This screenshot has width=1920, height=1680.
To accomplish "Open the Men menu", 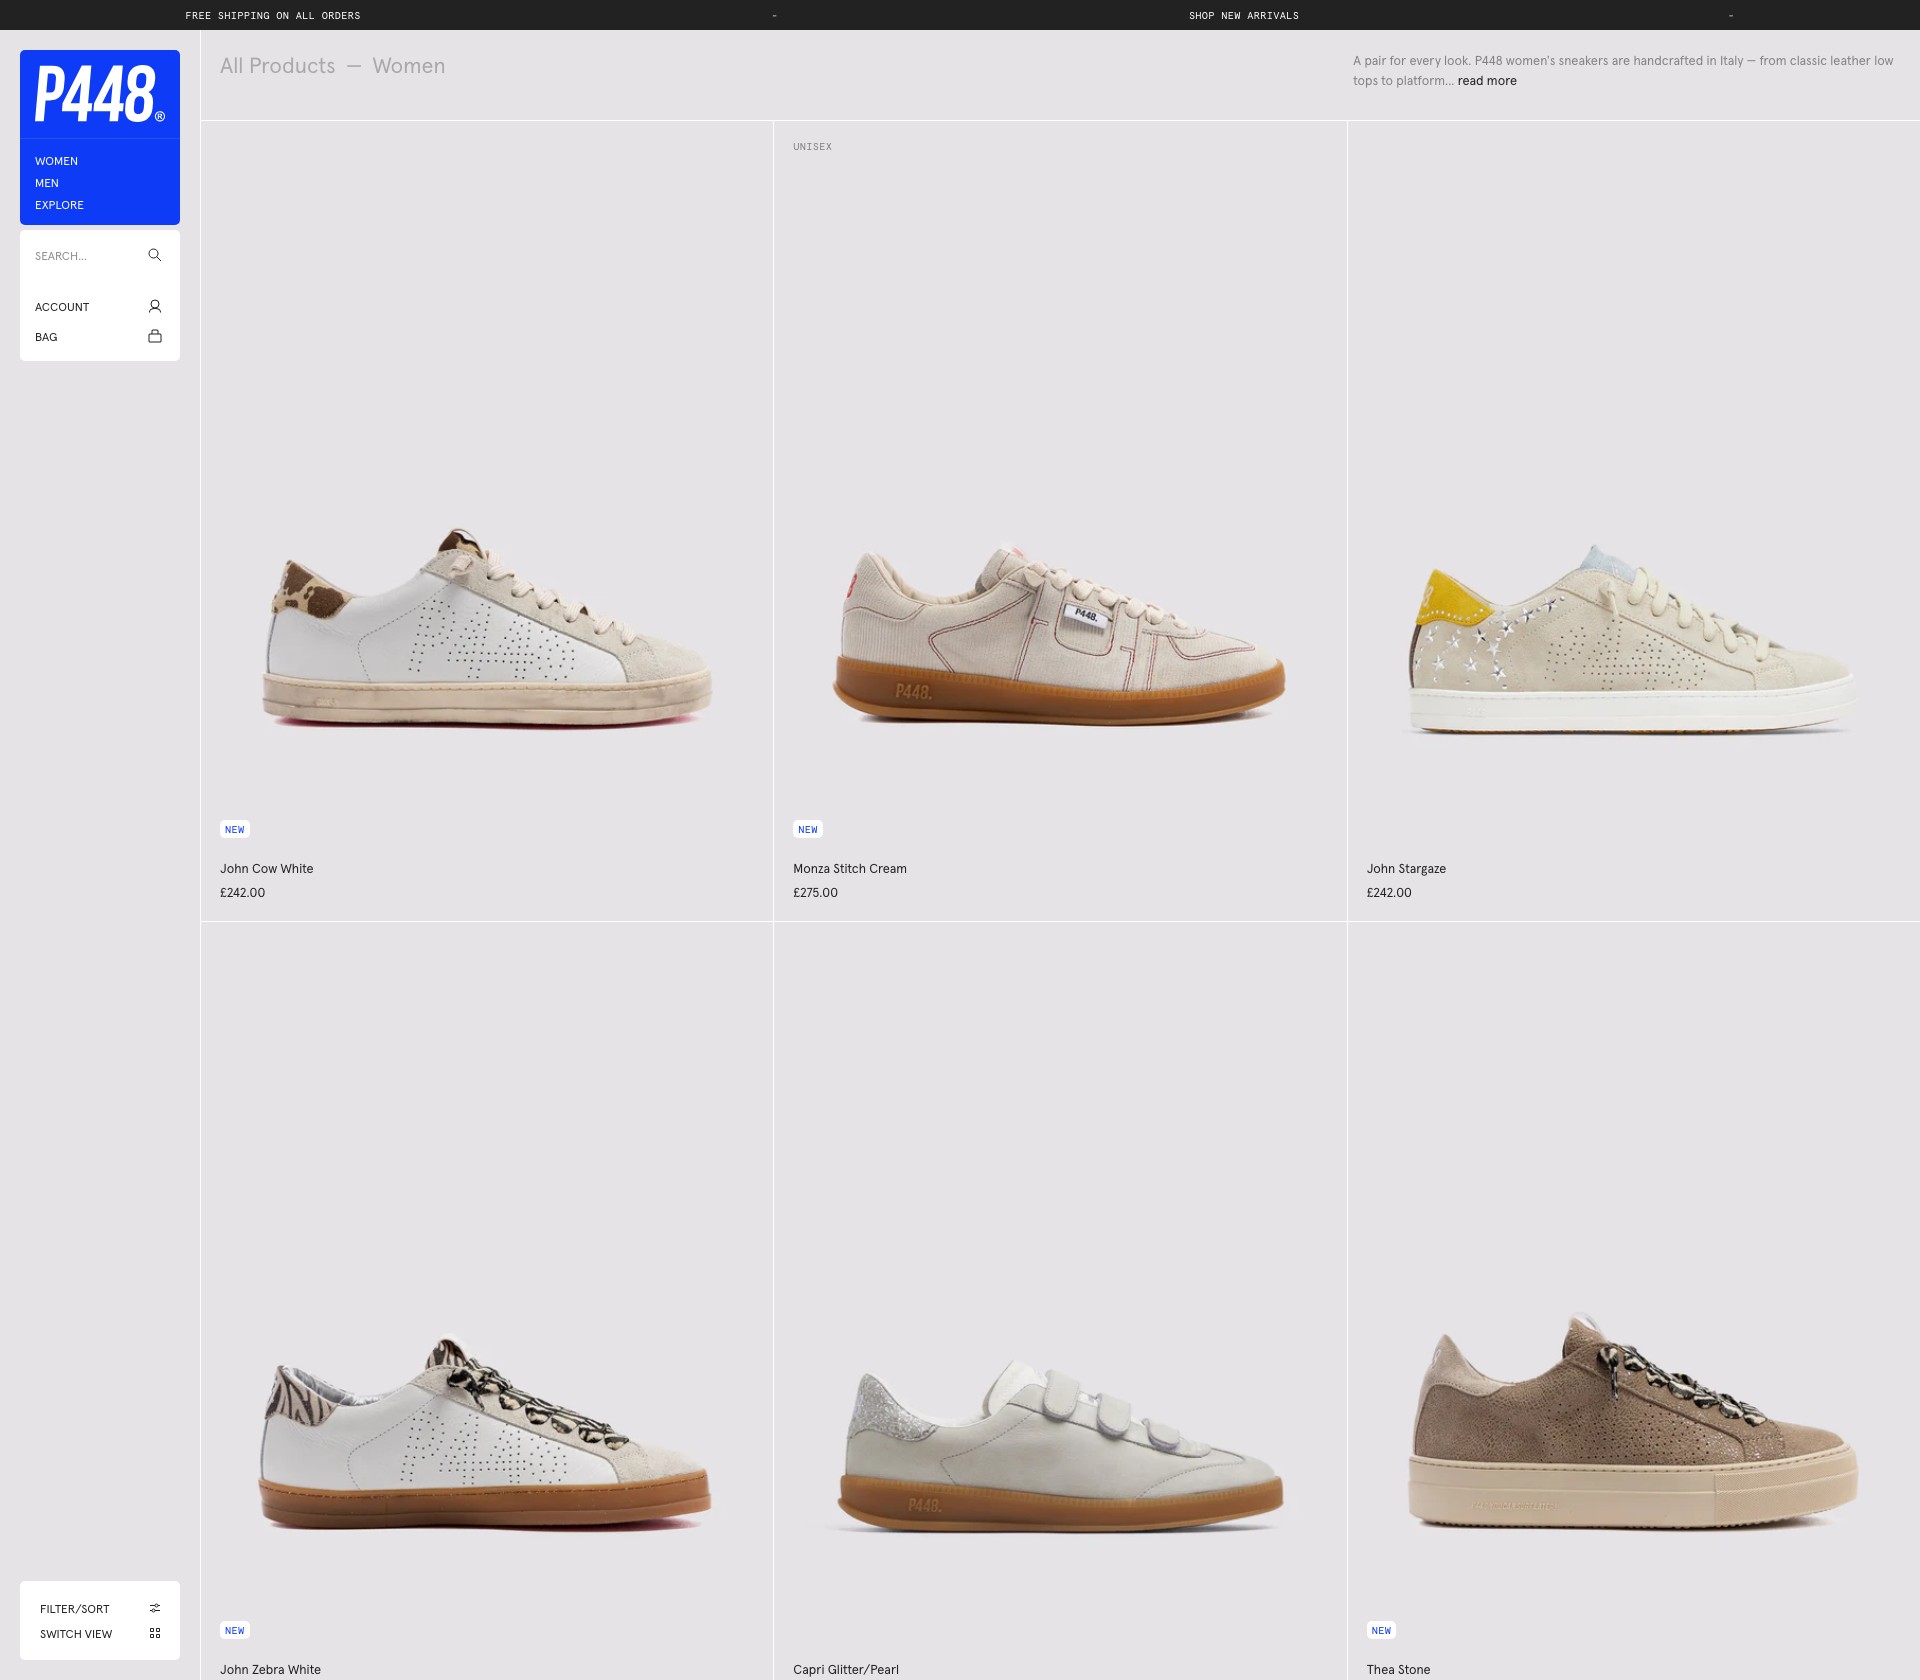I will tap(47, 183).
